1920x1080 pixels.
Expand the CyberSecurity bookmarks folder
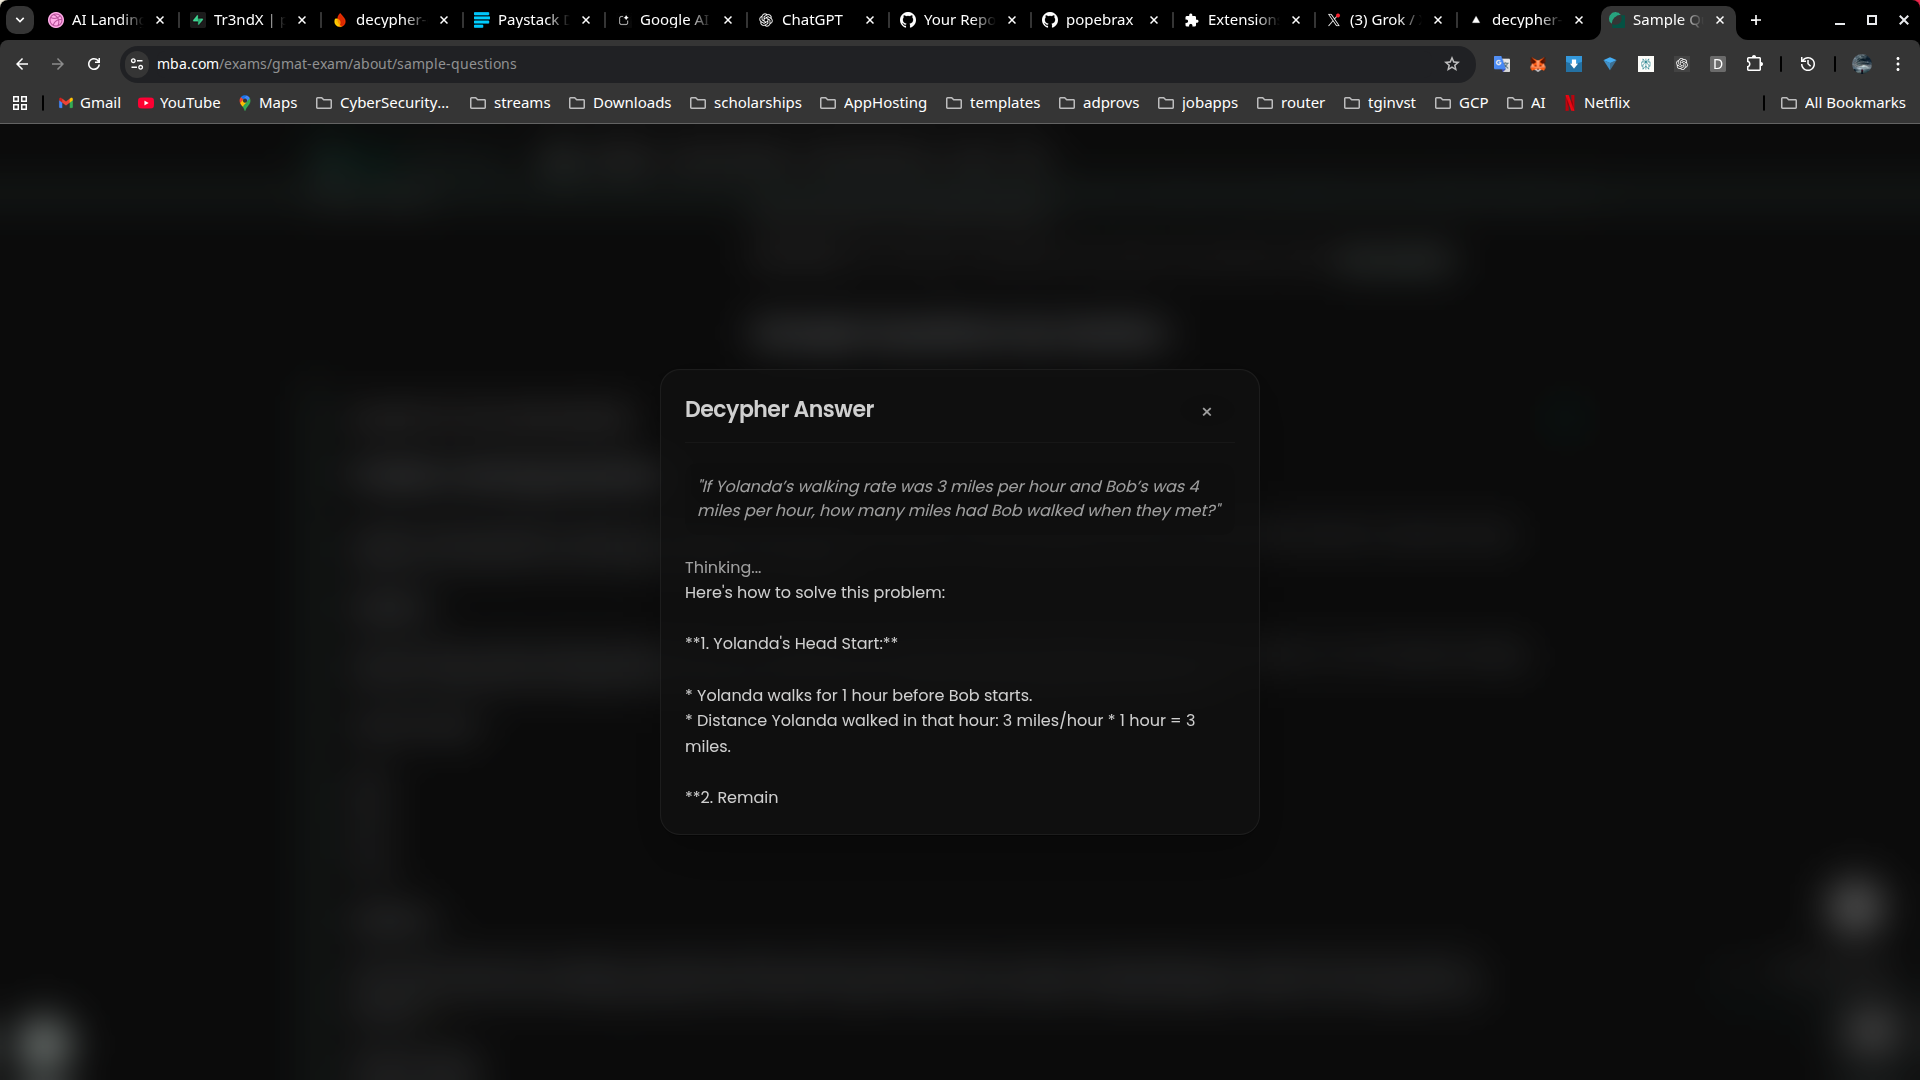382,102
